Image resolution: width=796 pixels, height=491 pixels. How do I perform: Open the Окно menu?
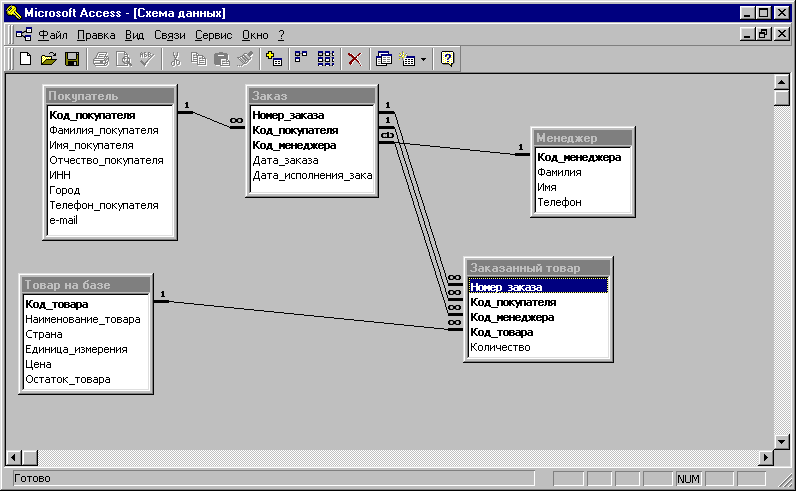point(255,35)
